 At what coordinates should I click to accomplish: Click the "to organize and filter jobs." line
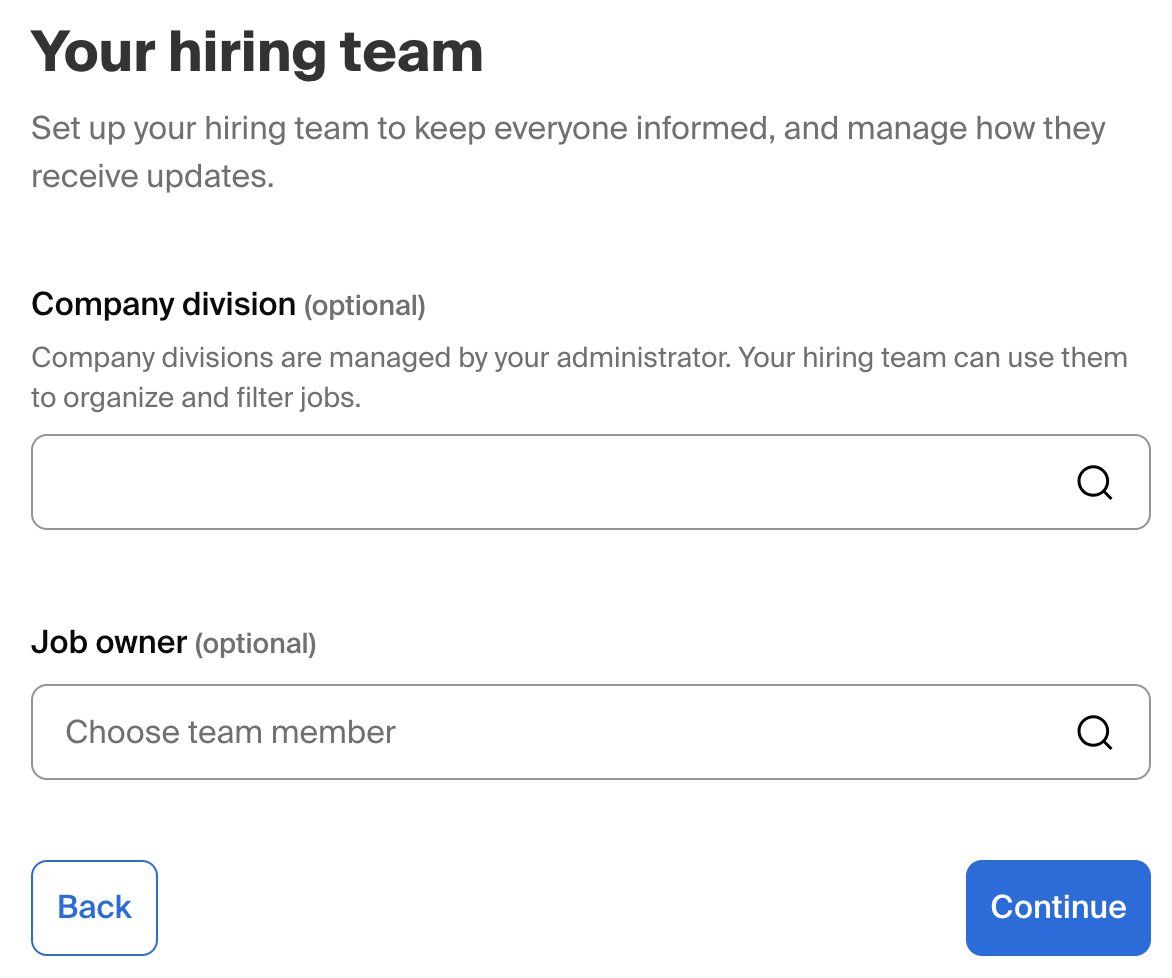(x=195, y=398)
